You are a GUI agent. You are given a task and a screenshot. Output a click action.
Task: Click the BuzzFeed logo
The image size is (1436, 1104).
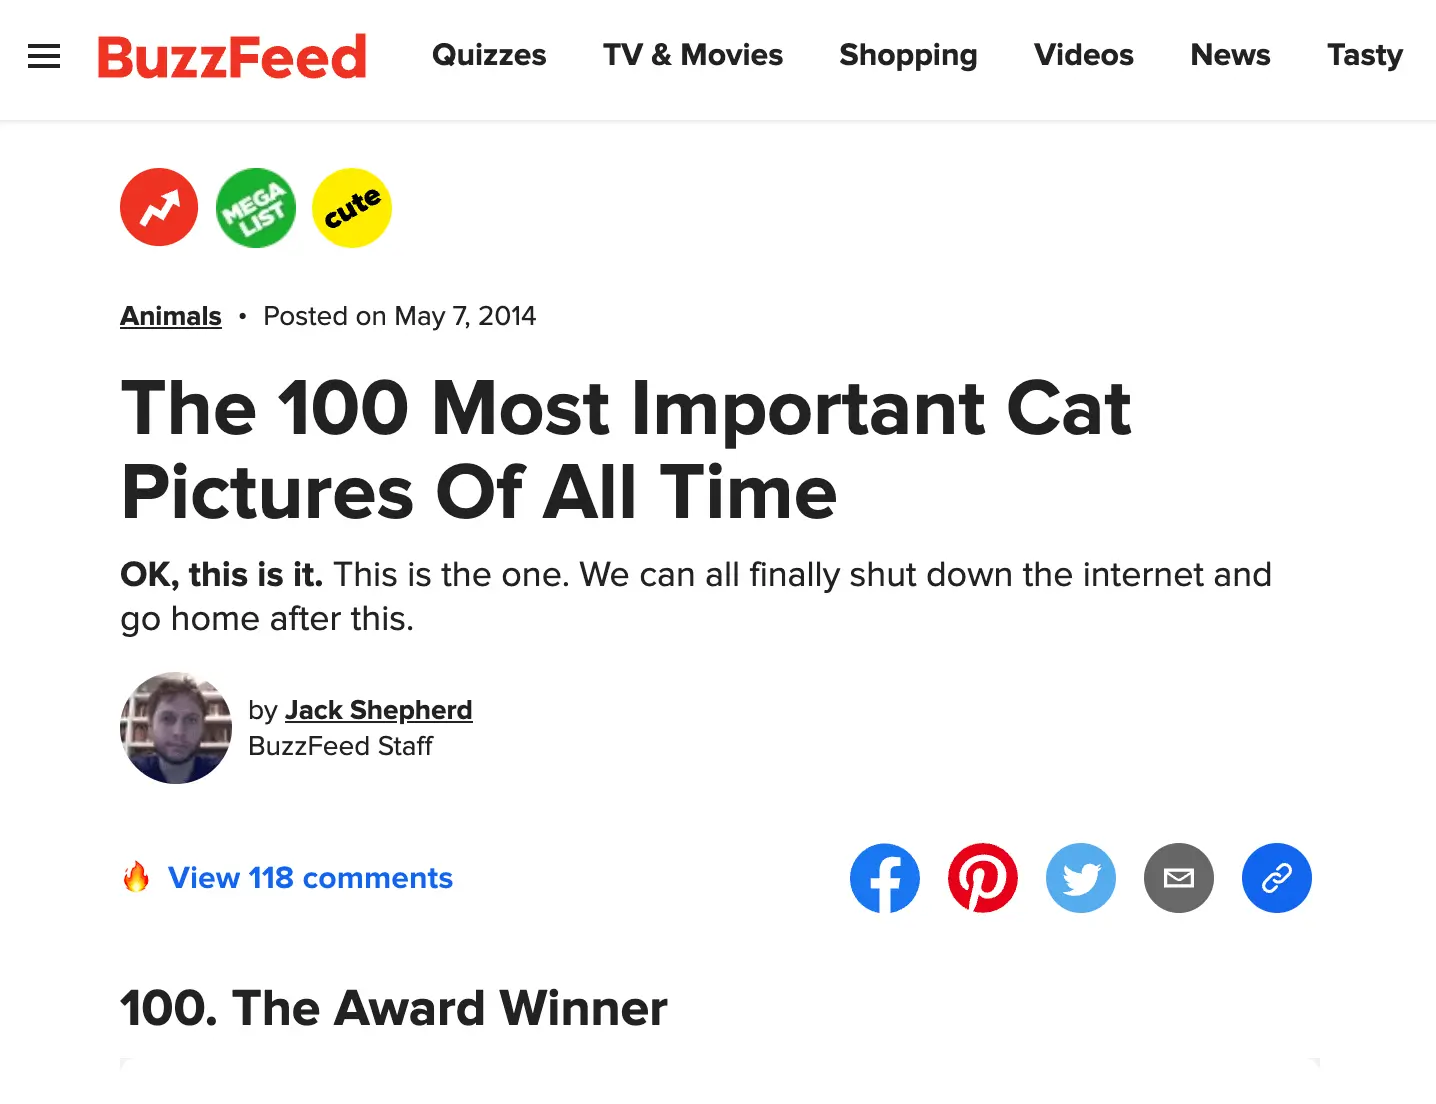pos(231,56)
